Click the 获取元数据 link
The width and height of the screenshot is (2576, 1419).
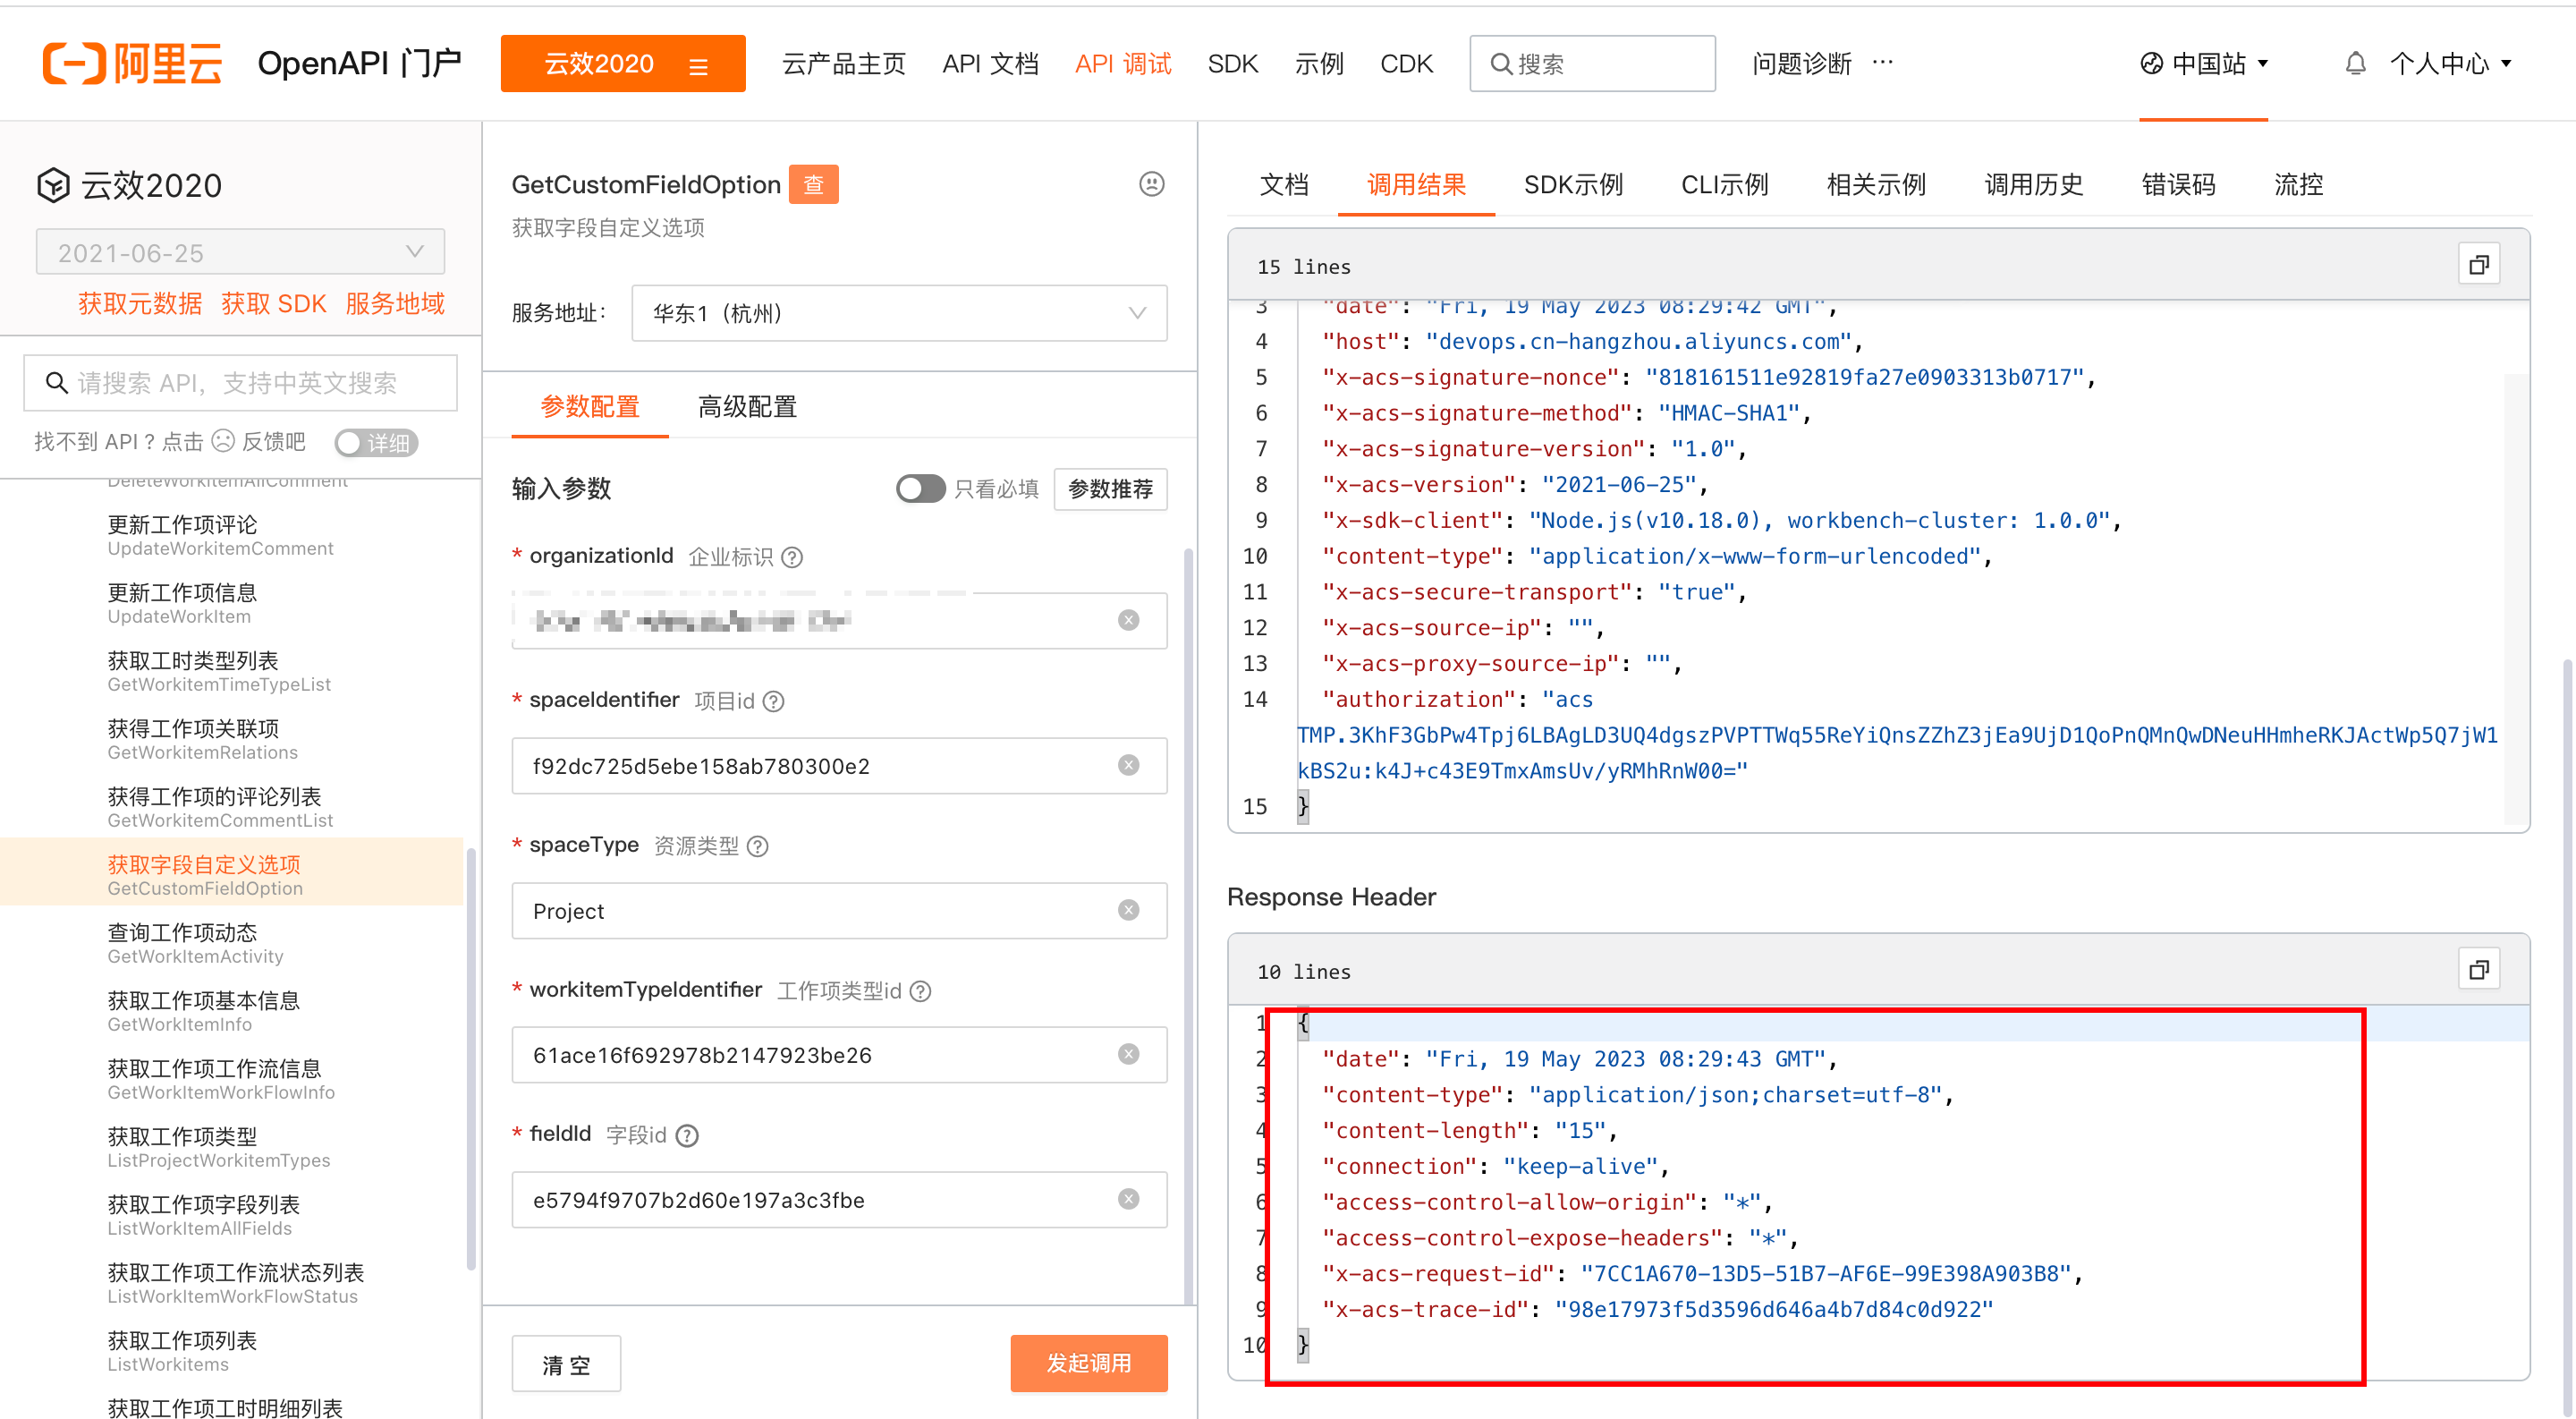[x=140, y=303]
